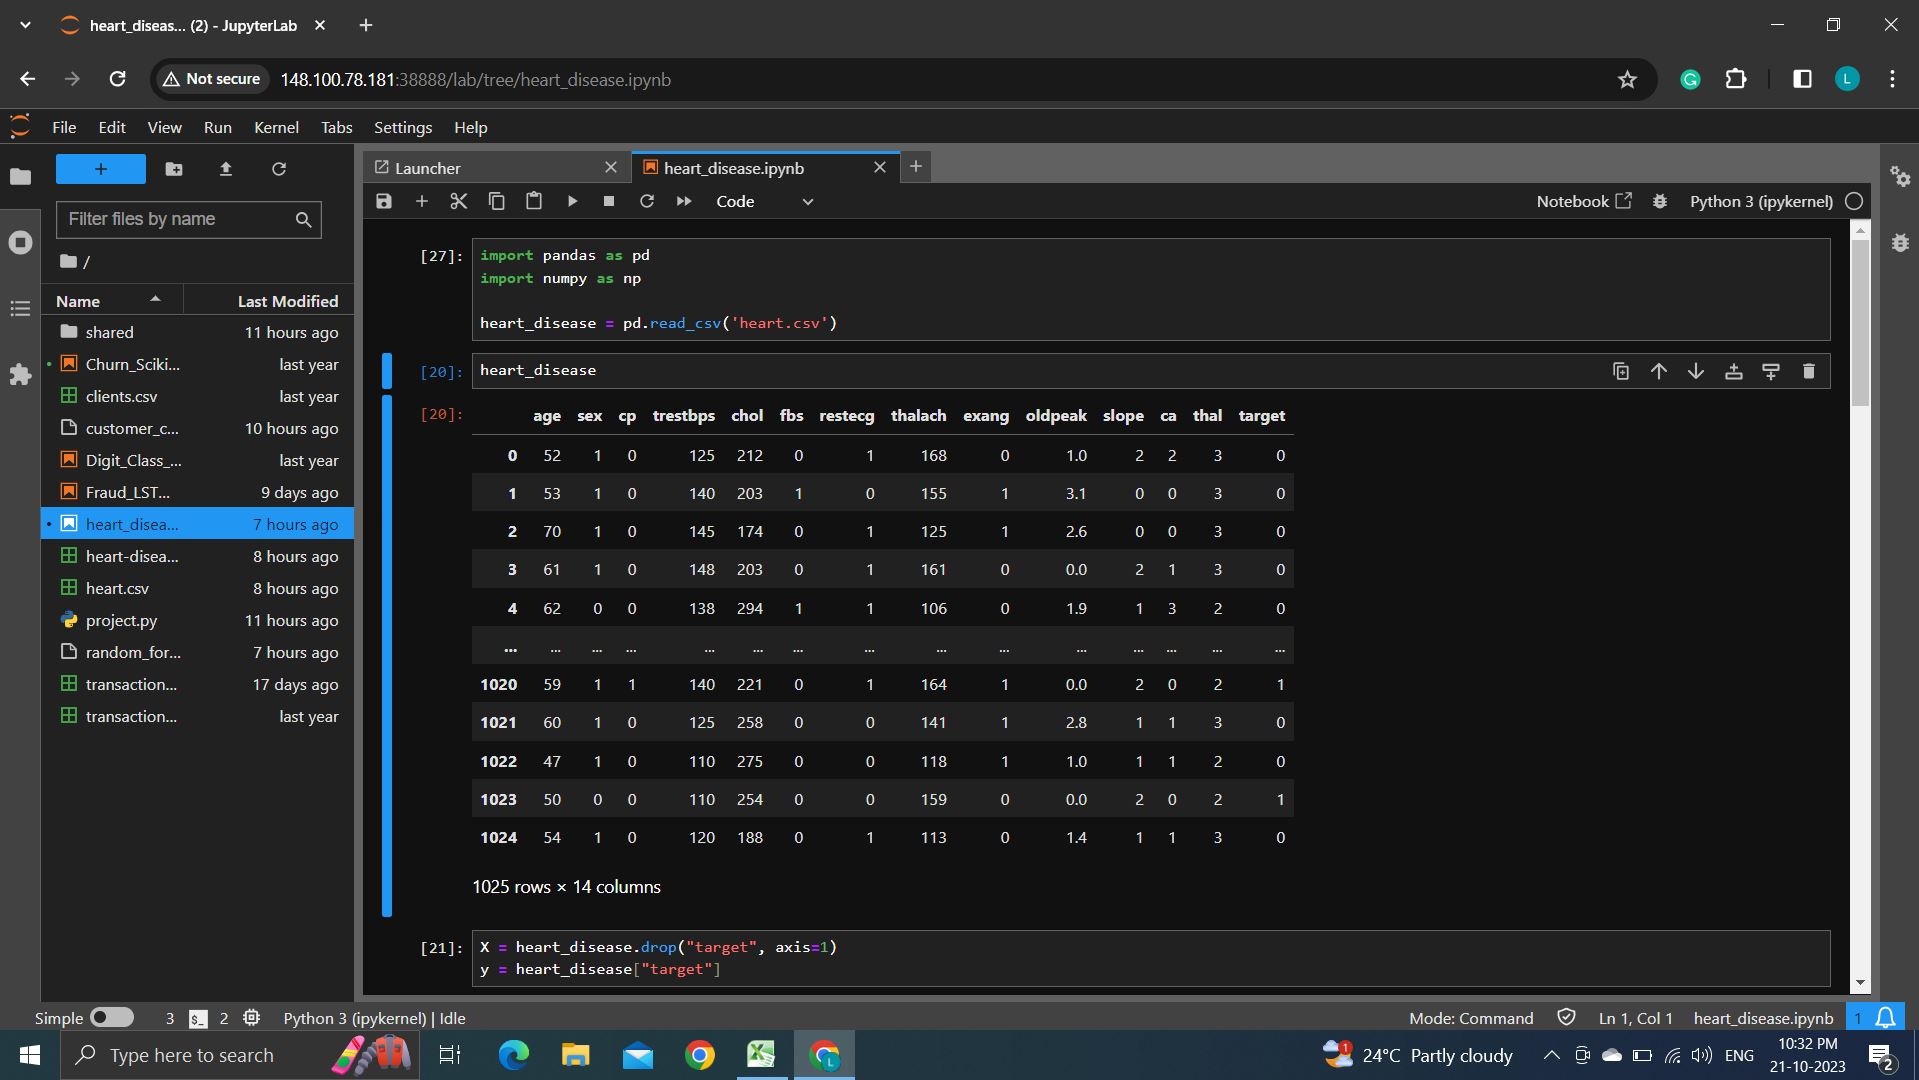
Task: Add a new tab in the work area
Action: (915, 167)
